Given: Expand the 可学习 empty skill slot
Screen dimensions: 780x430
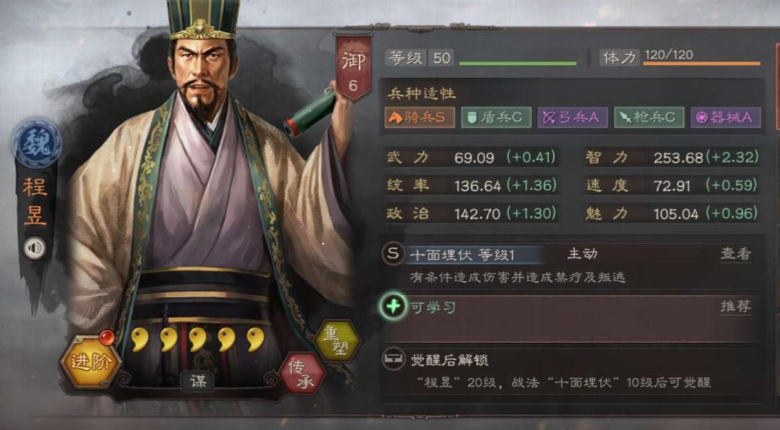Looking at the screenshot, I should pyautogui.click(x=571, y=319).
